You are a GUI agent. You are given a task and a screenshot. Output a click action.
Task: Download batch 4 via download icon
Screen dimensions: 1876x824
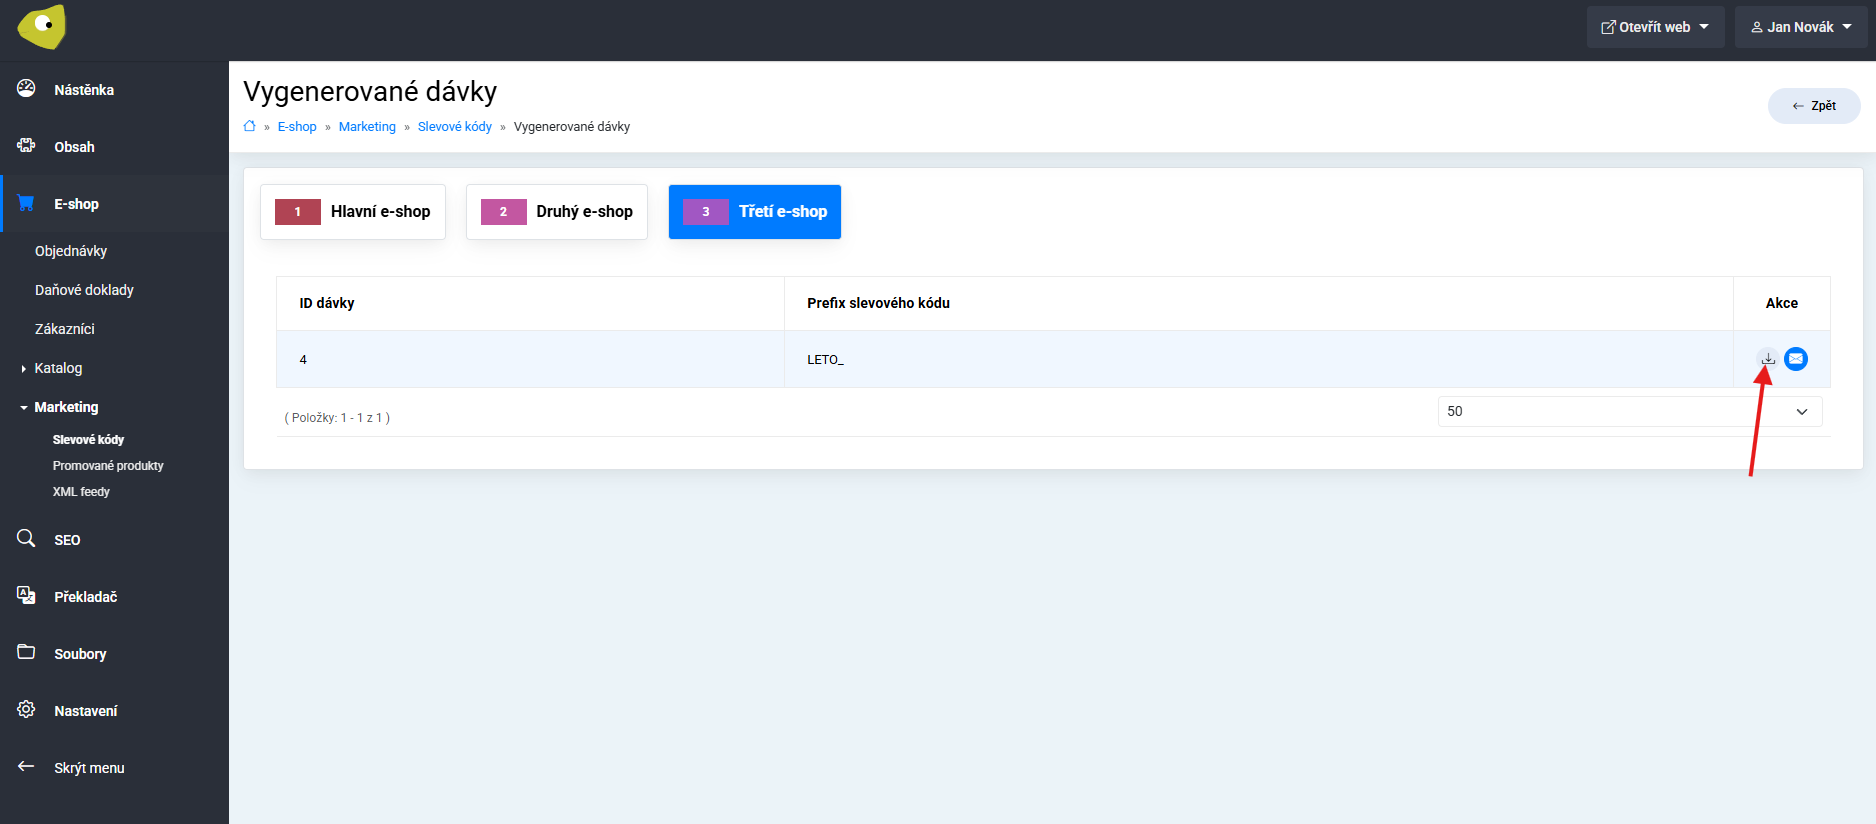click(1768, 358)
